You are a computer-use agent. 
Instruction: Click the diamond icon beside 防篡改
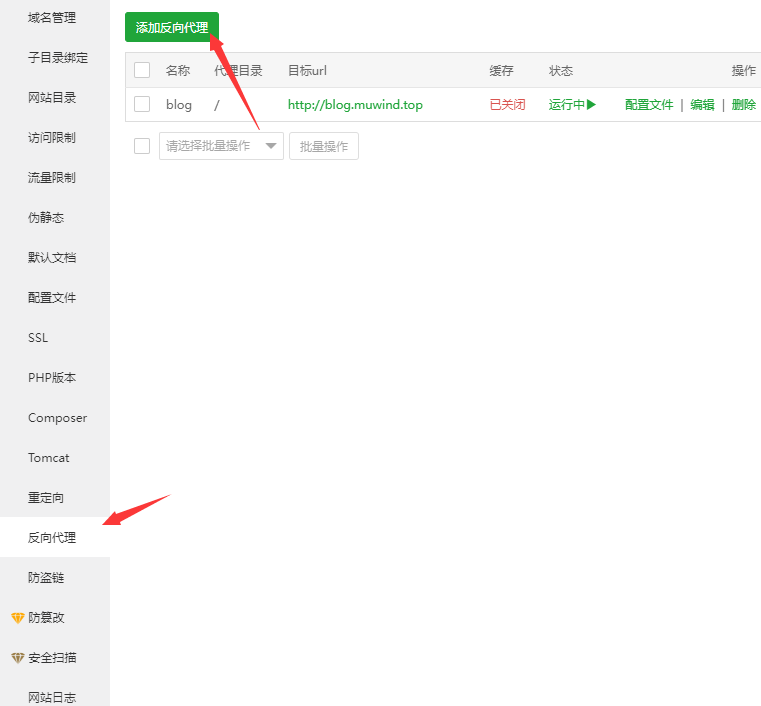(x=18, y=618)
